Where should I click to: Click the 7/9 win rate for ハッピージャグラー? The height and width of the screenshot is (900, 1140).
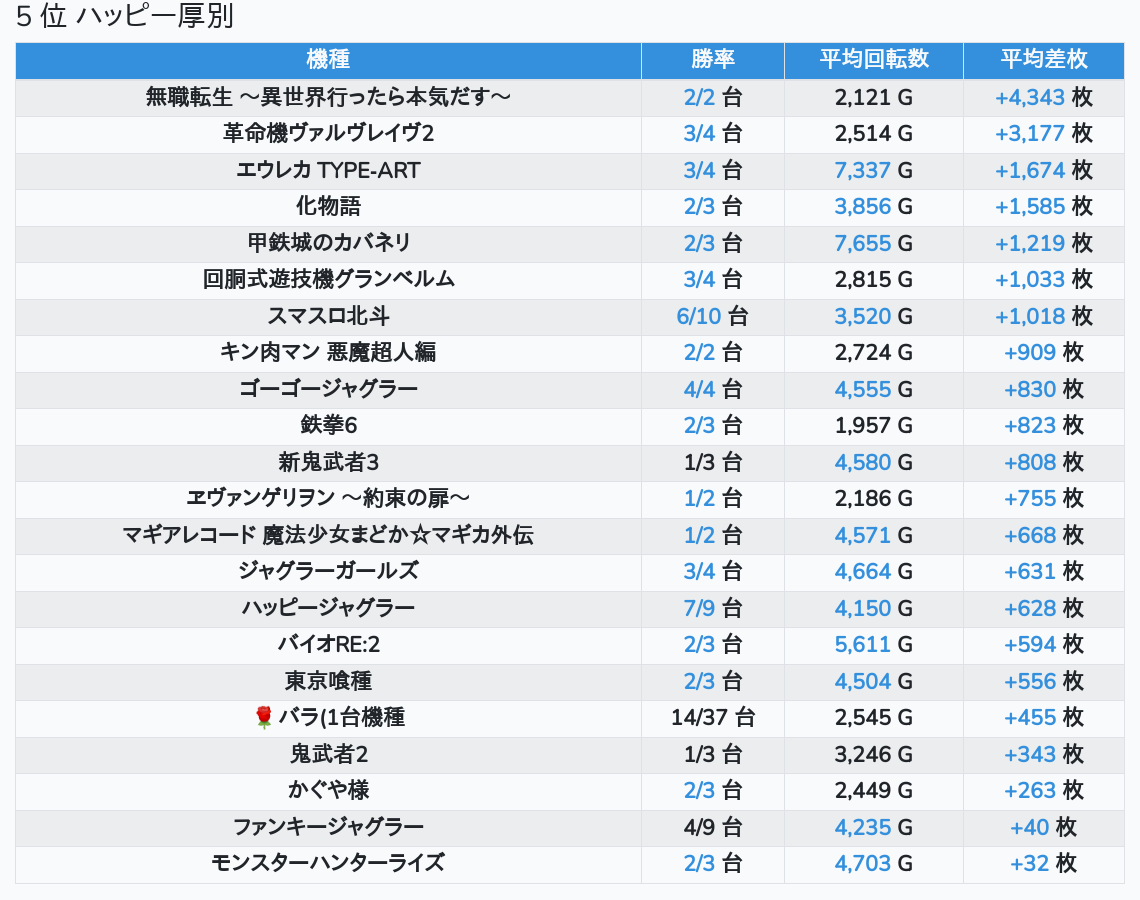(699, 608)
